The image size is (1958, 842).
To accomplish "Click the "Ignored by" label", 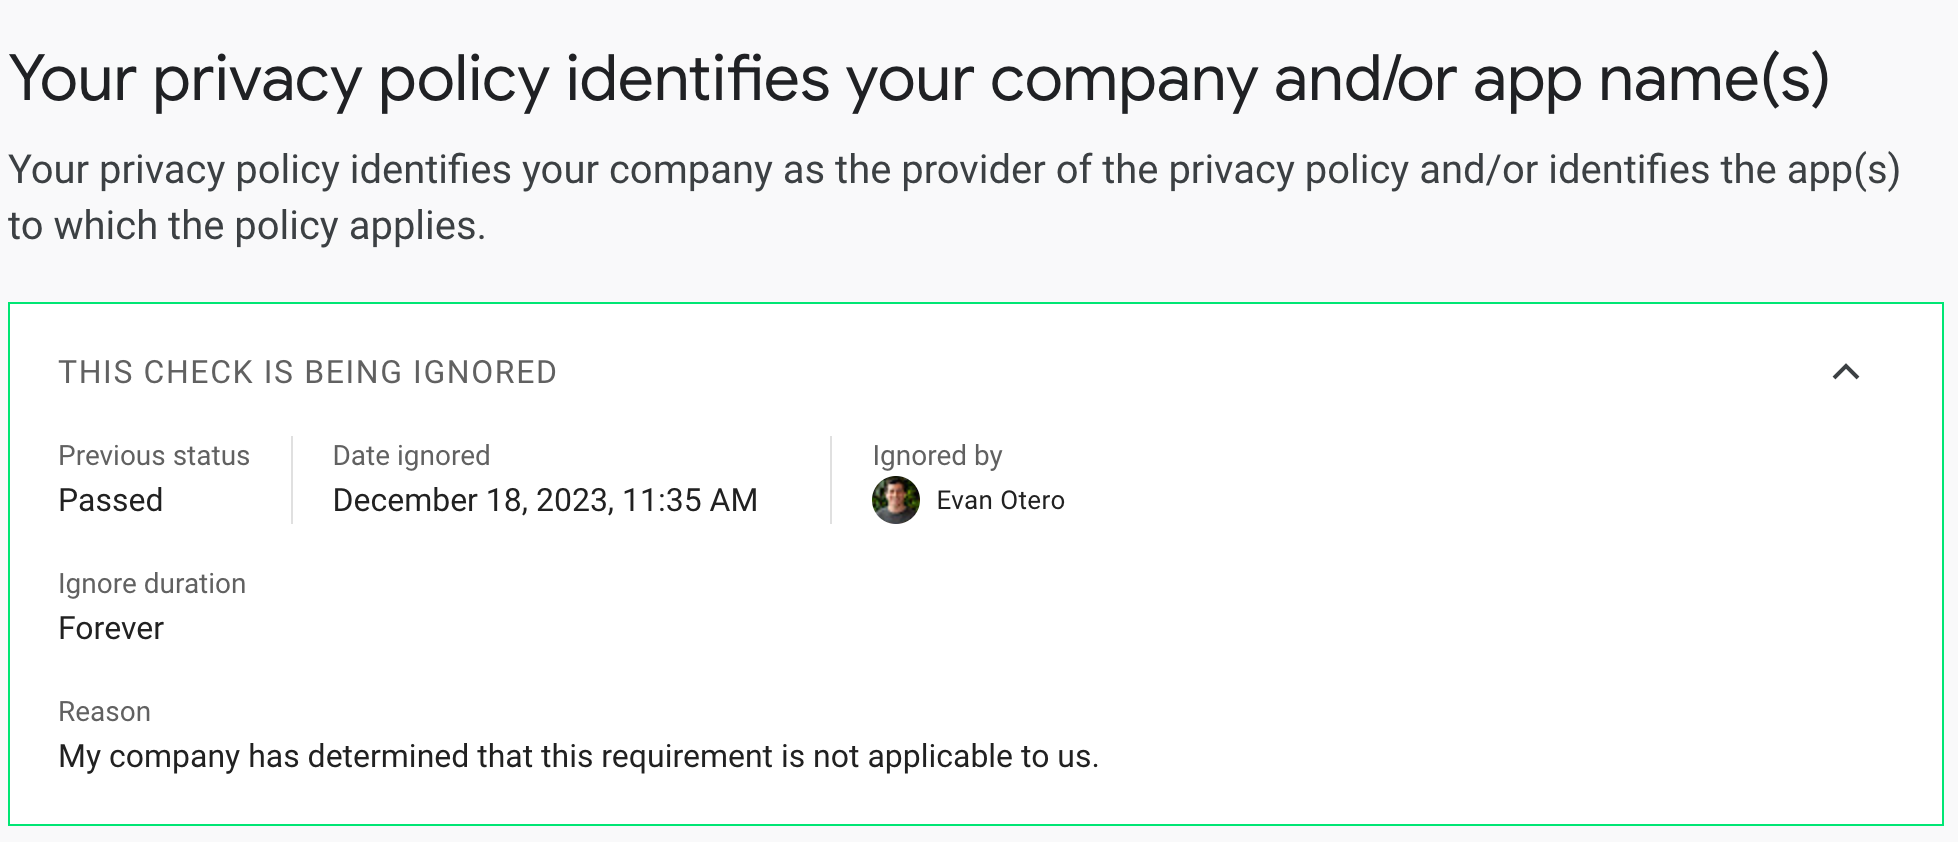I will pos(937,456).
